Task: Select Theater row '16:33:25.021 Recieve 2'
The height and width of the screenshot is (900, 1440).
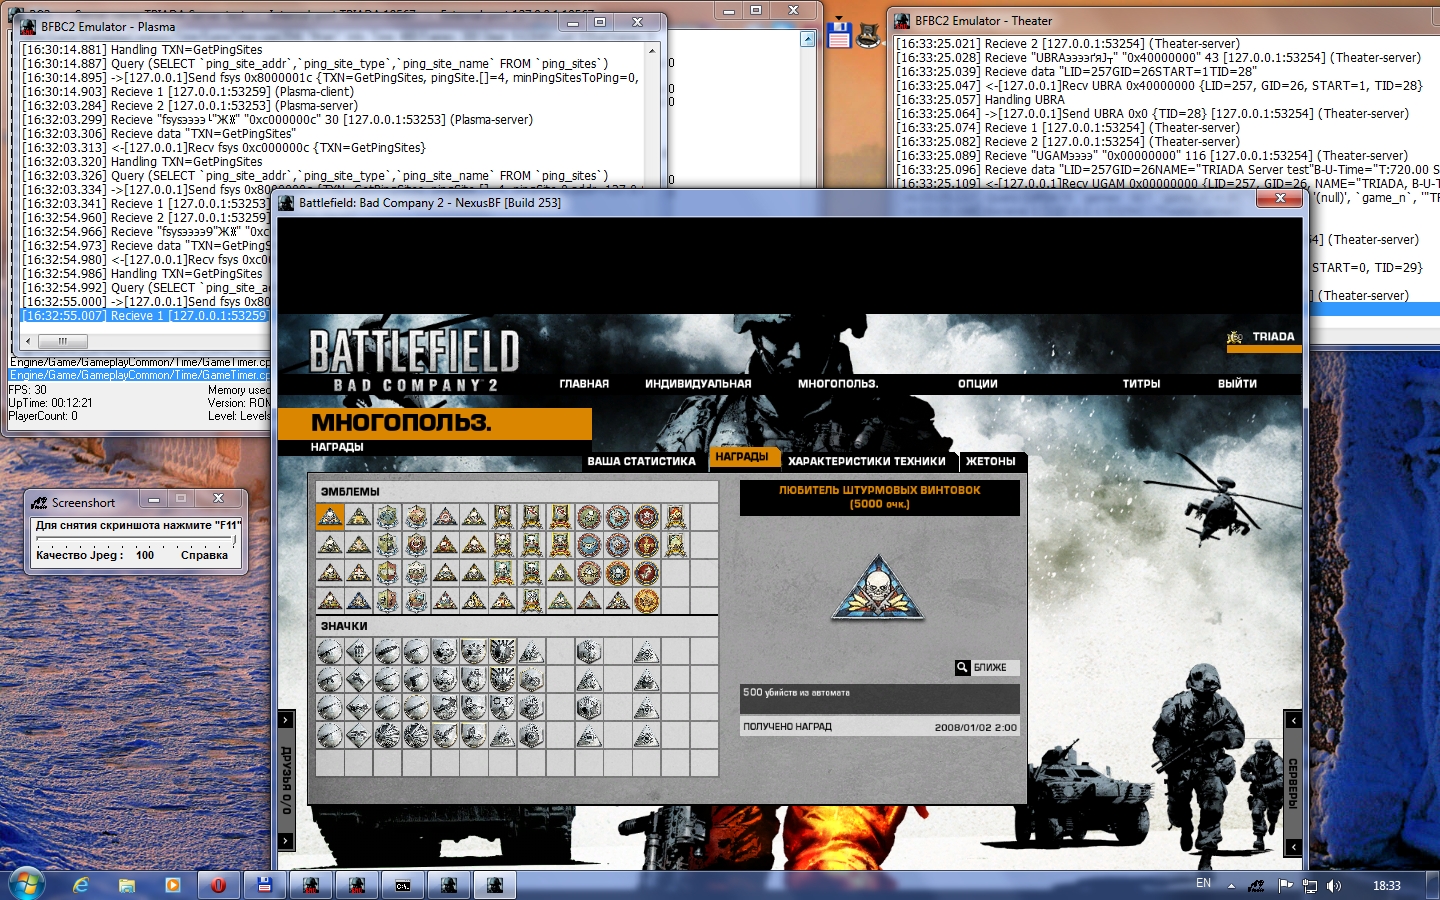Action: point(1067,43)
